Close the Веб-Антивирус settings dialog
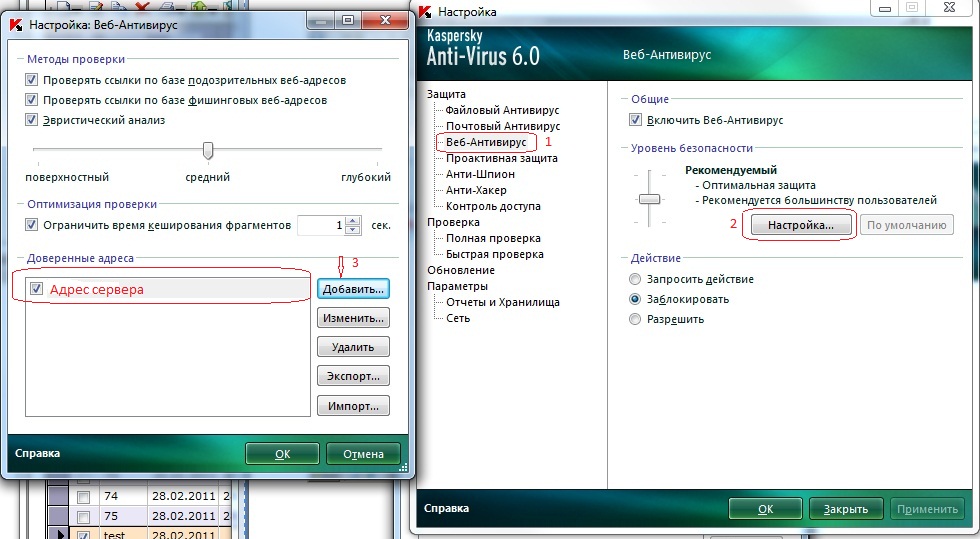The height and width of the screenshot is (539, 980). click(x=386, y=21)
